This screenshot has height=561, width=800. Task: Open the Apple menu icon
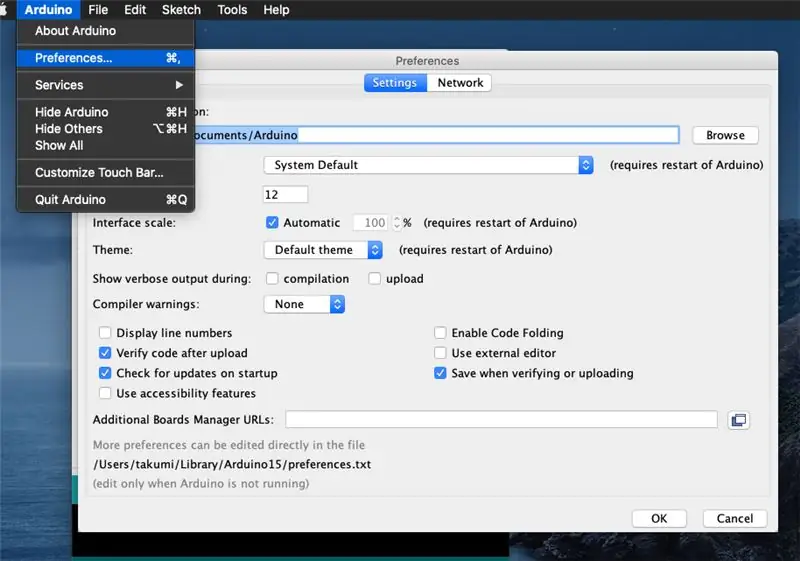click(3, 10)
